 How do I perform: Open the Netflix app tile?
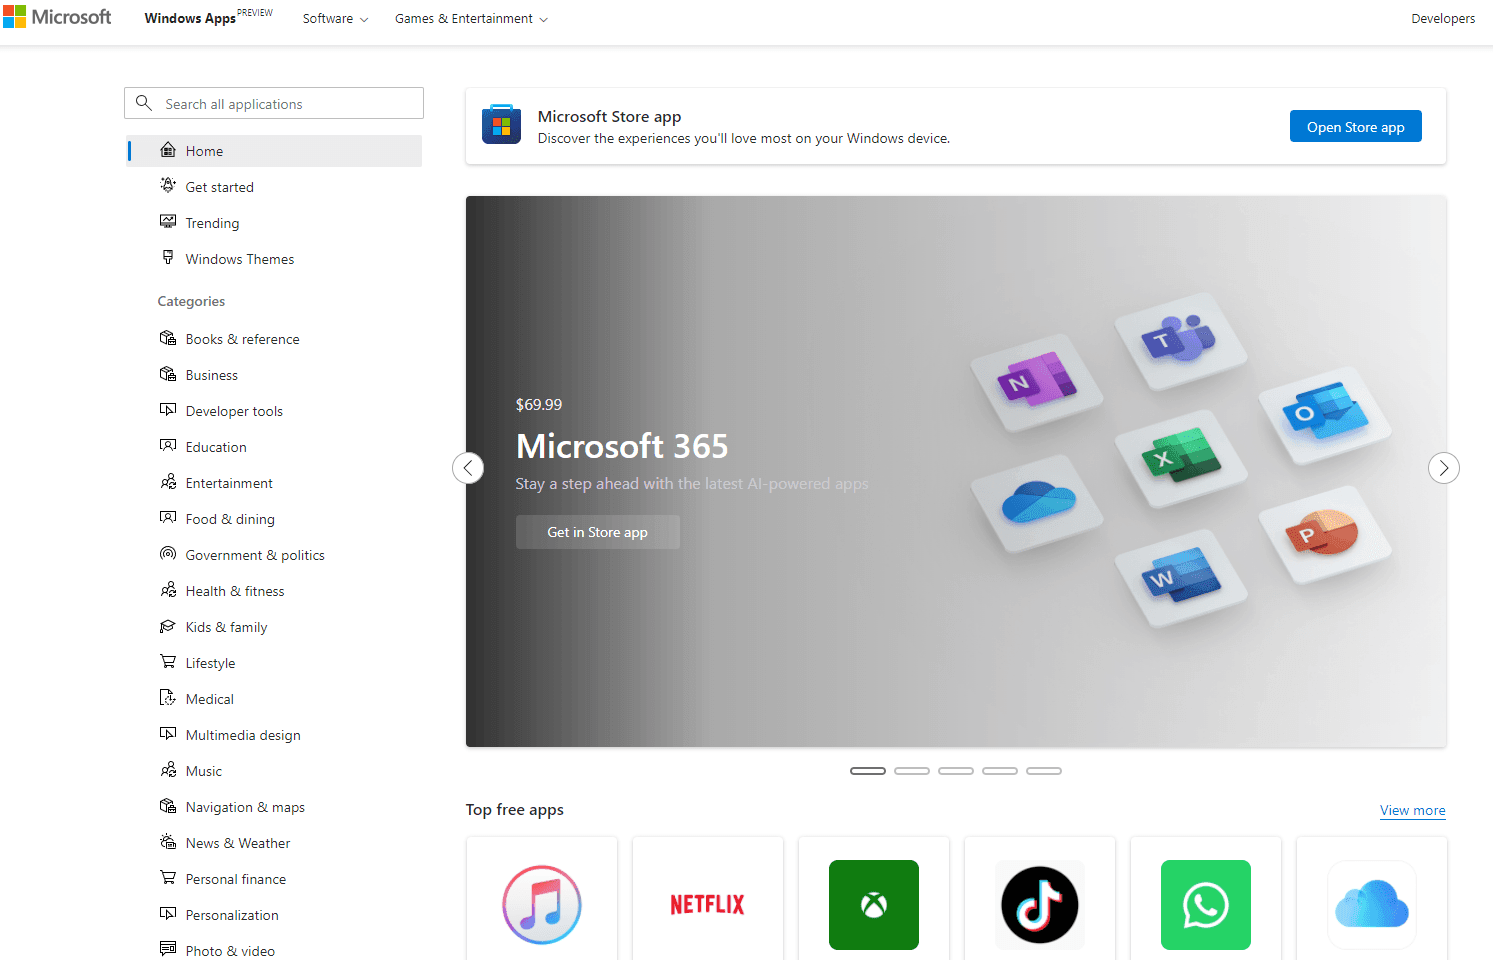pyautogui.click(x=708, y=899)
